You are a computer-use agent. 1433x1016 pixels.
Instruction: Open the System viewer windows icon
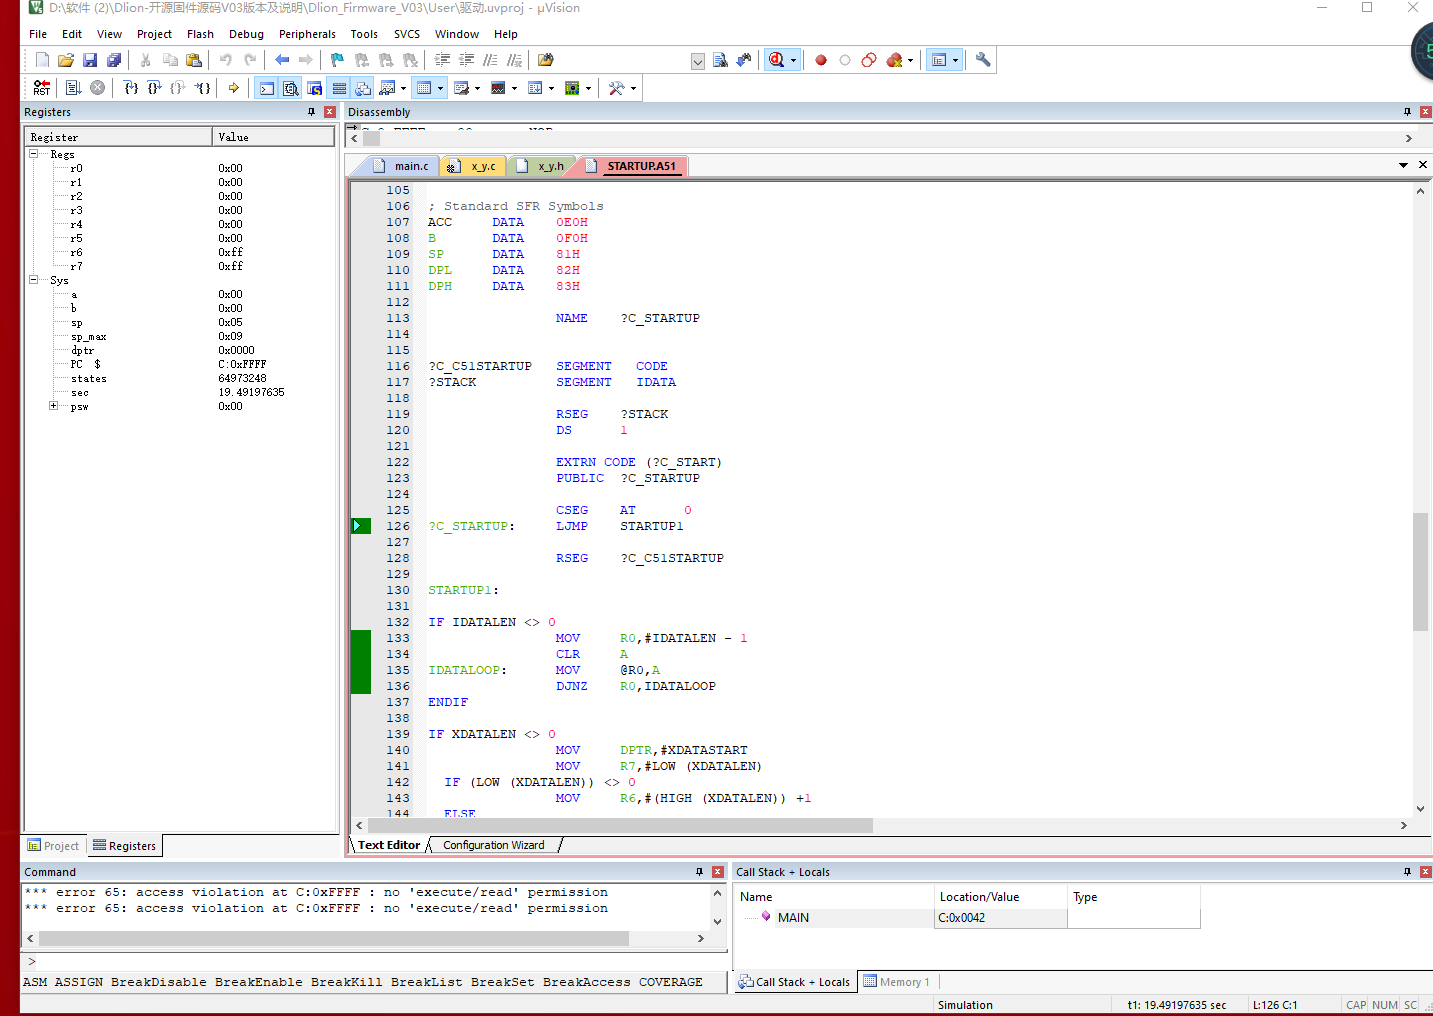coord(572,88)
